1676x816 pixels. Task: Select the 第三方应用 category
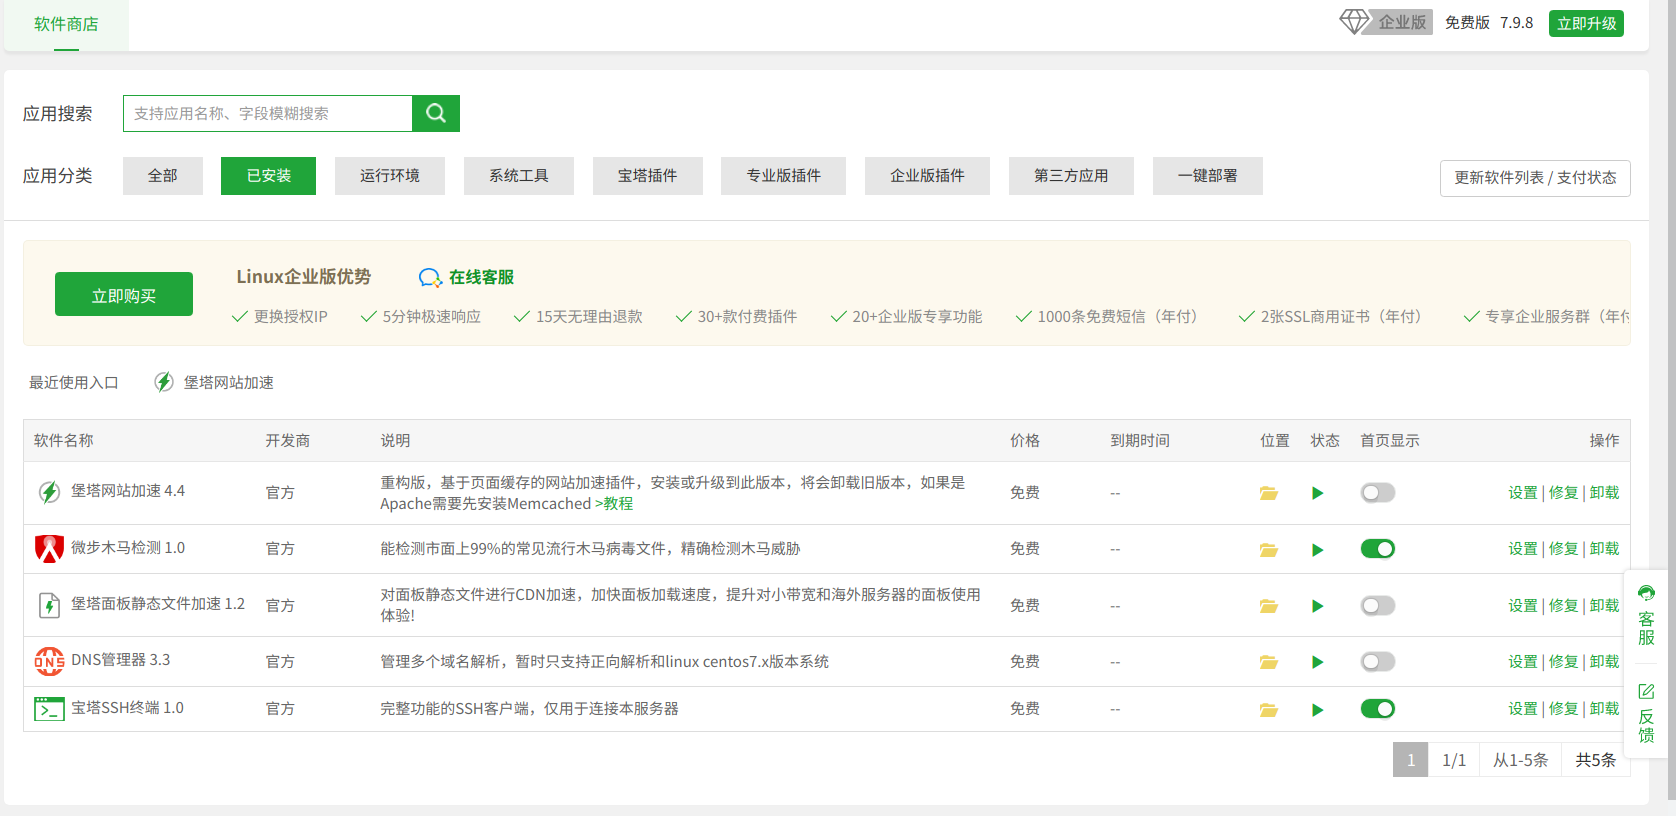click(x=1072, y=176)
